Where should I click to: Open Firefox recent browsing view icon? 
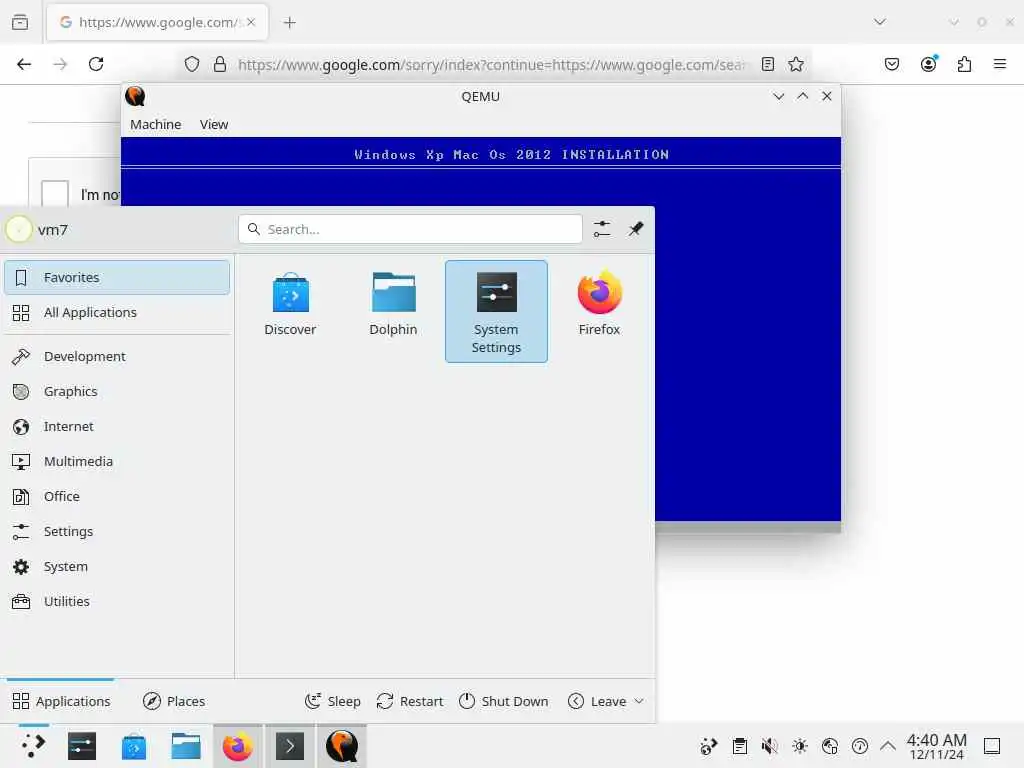pyautogui.click(x=20, y=22)
